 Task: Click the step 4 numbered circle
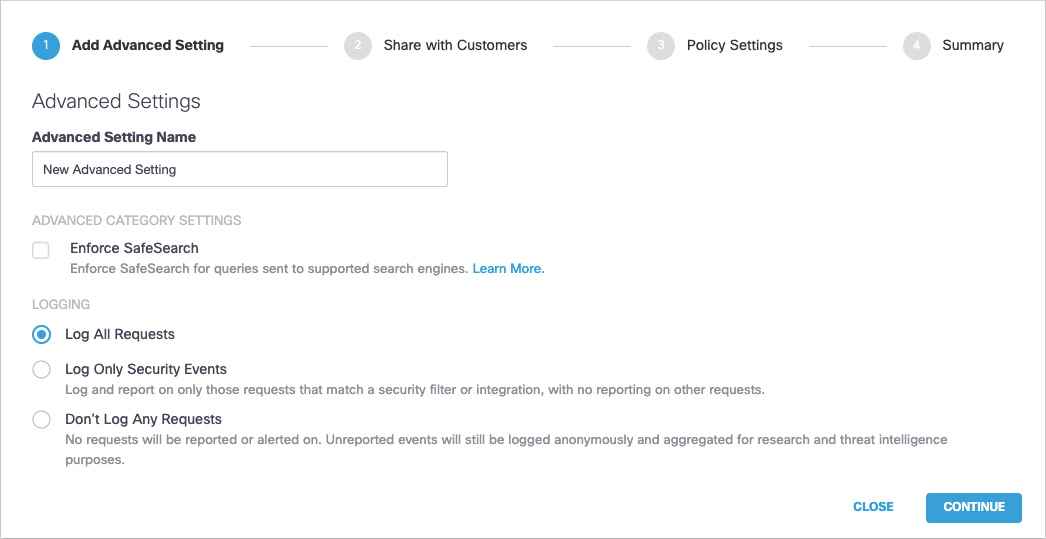[916, 46]
